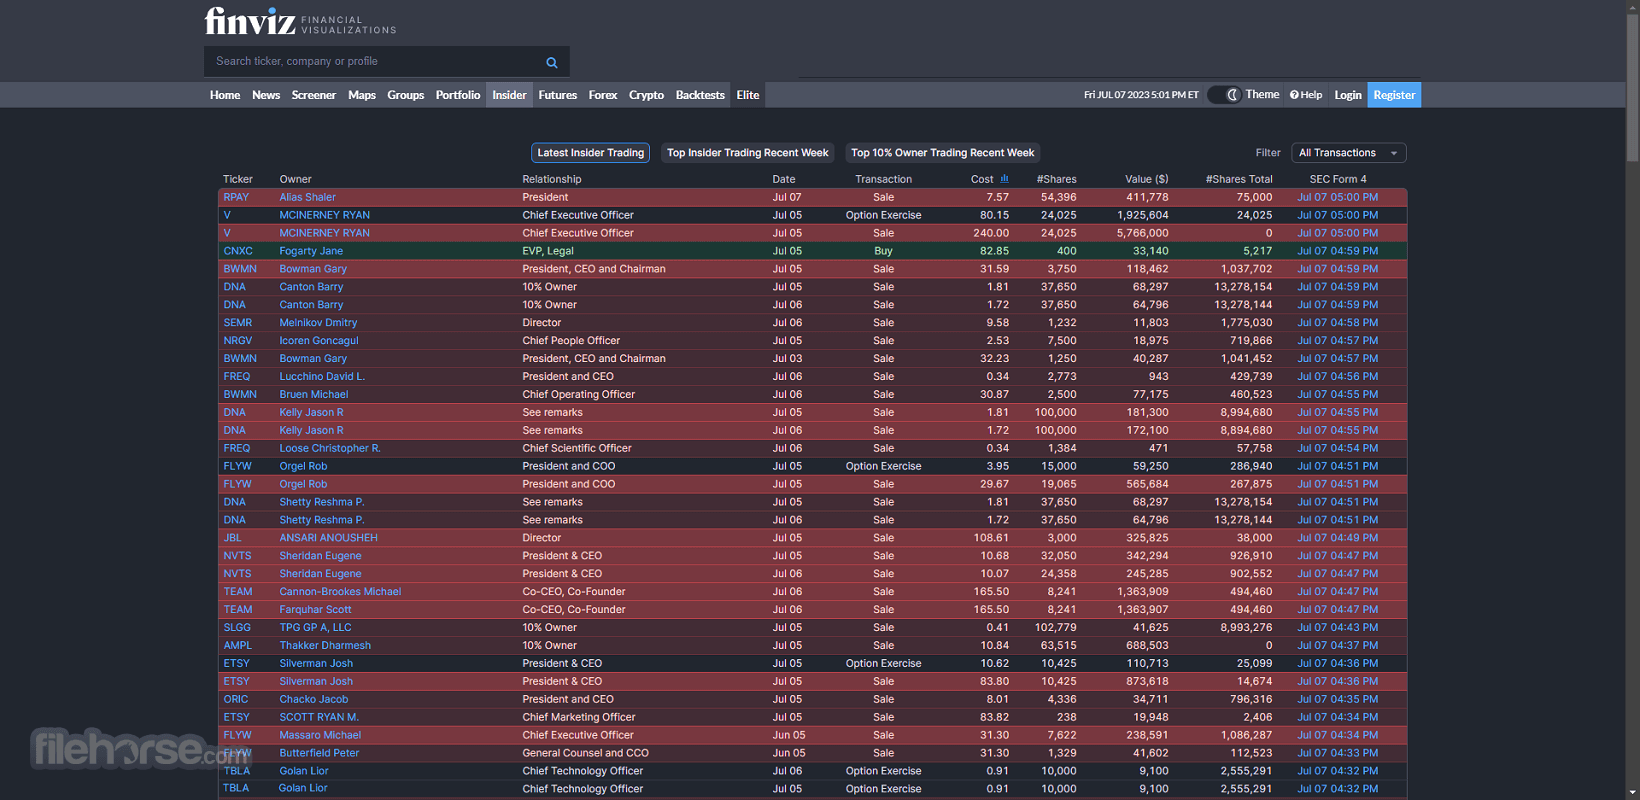The image size is (1640, 800).
Task: Select Top 10% Owner Trading Recent Week tab
Action: (943, 153)
